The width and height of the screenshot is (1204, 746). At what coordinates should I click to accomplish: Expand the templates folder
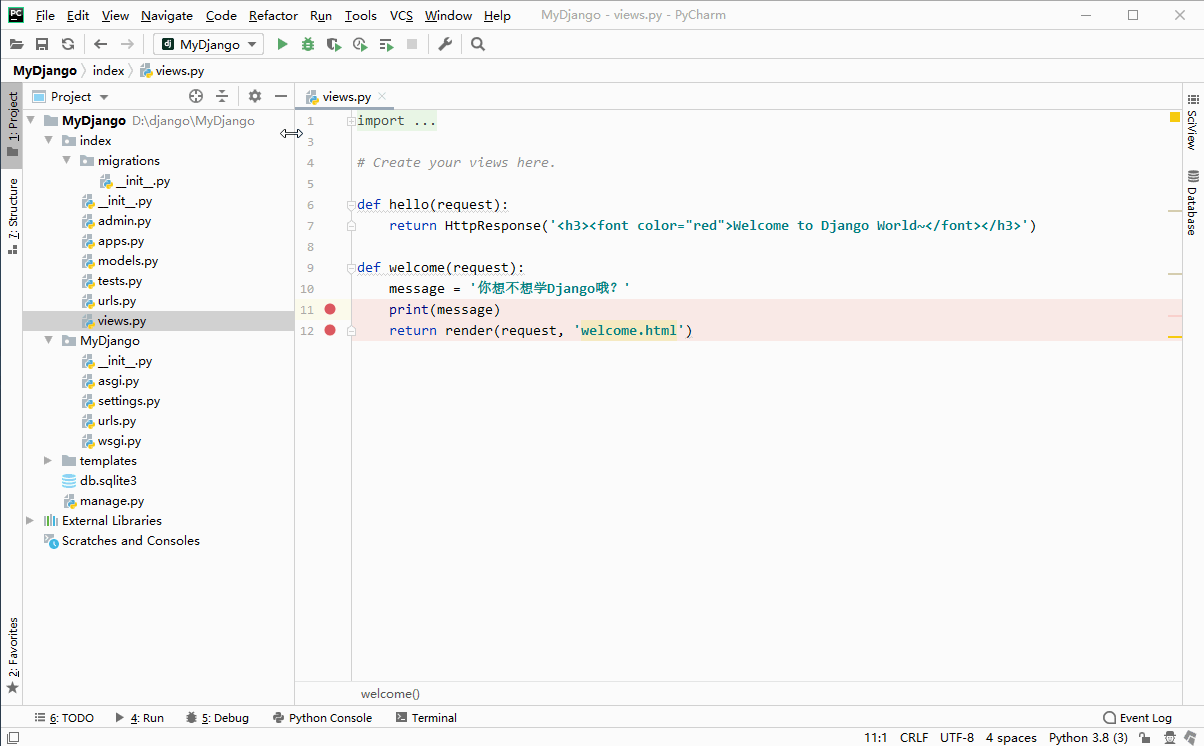coord(48,461)
